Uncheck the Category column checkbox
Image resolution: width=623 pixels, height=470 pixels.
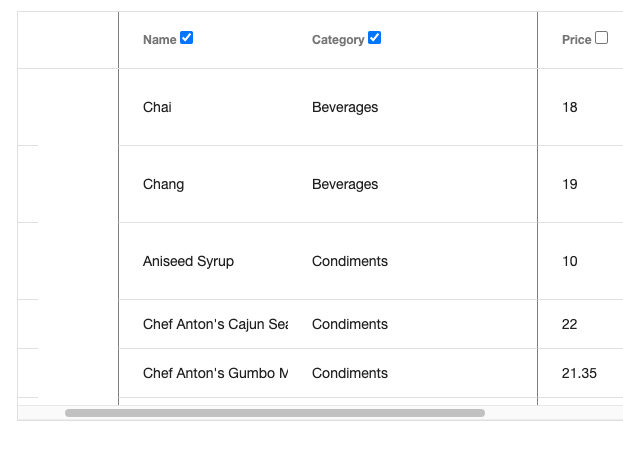(374, 38)
